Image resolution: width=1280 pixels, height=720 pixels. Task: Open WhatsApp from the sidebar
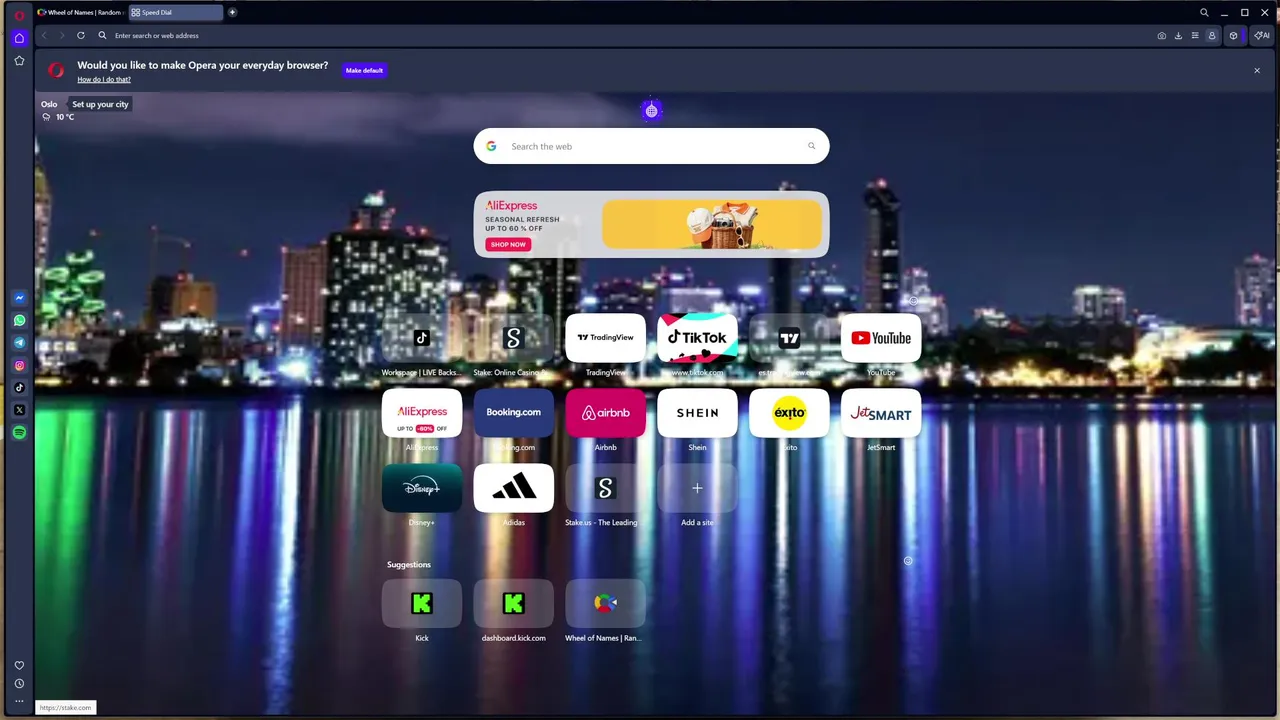click(x=19, y=321)
